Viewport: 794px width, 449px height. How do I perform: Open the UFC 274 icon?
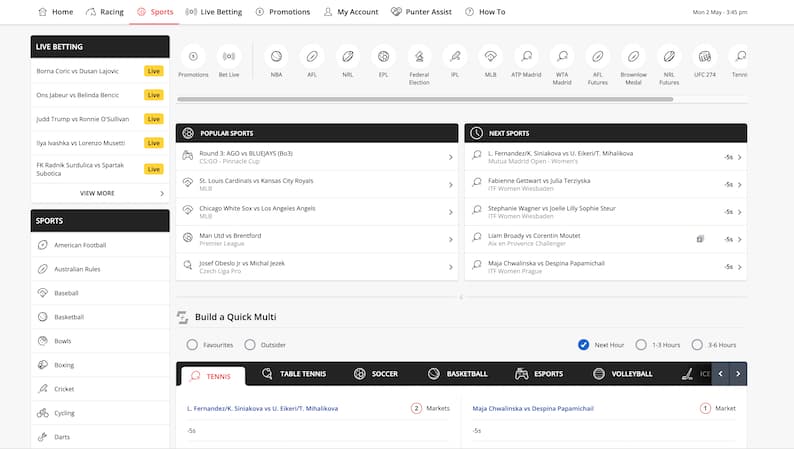[705, 57]
